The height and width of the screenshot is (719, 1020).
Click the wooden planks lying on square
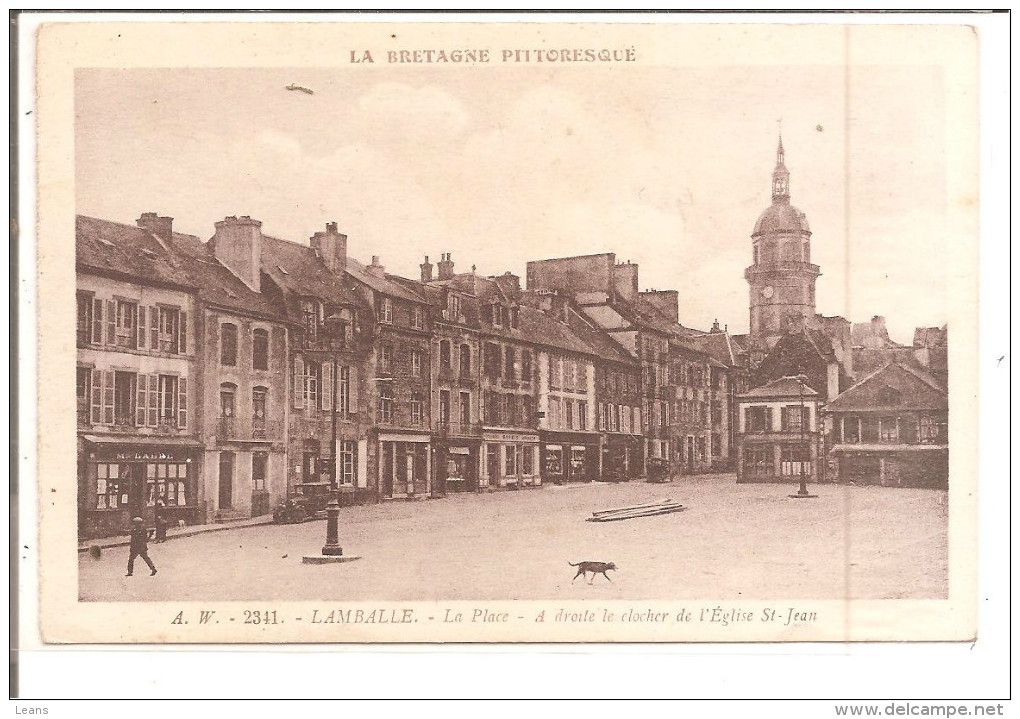click(636, 511)
